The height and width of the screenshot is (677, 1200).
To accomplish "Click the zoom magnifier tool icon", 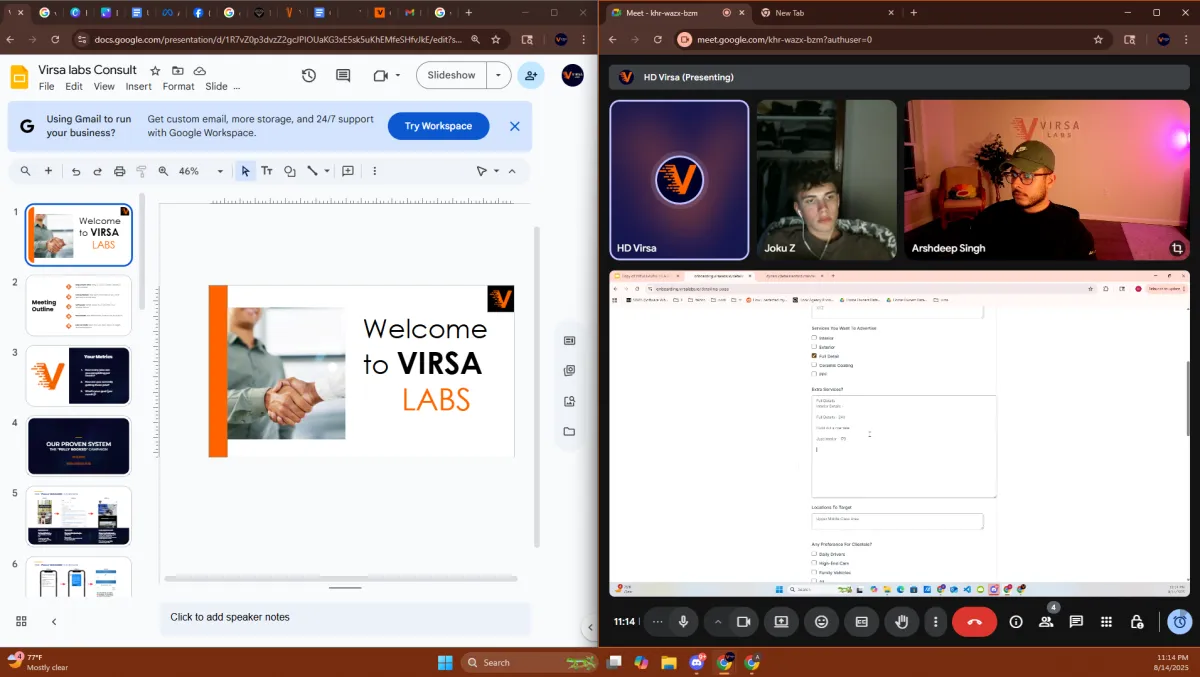I will (x=163, y=171).
